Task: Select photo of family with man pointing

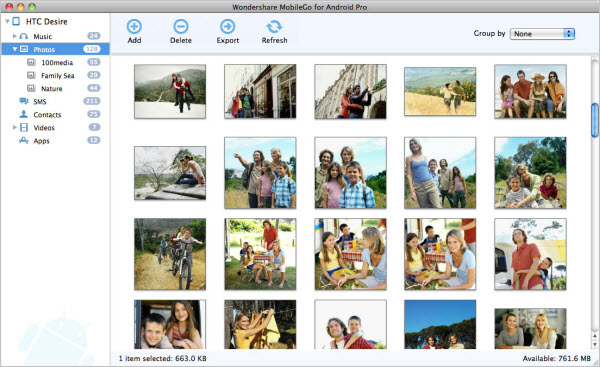Action: pyautogui.click(x=260, y=173)
